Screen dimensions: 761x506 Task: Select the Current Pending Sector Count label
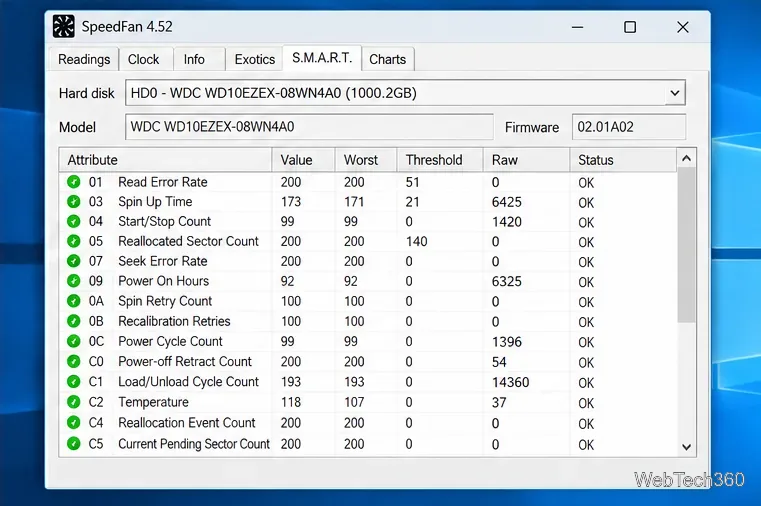click(x=194, y=444)
